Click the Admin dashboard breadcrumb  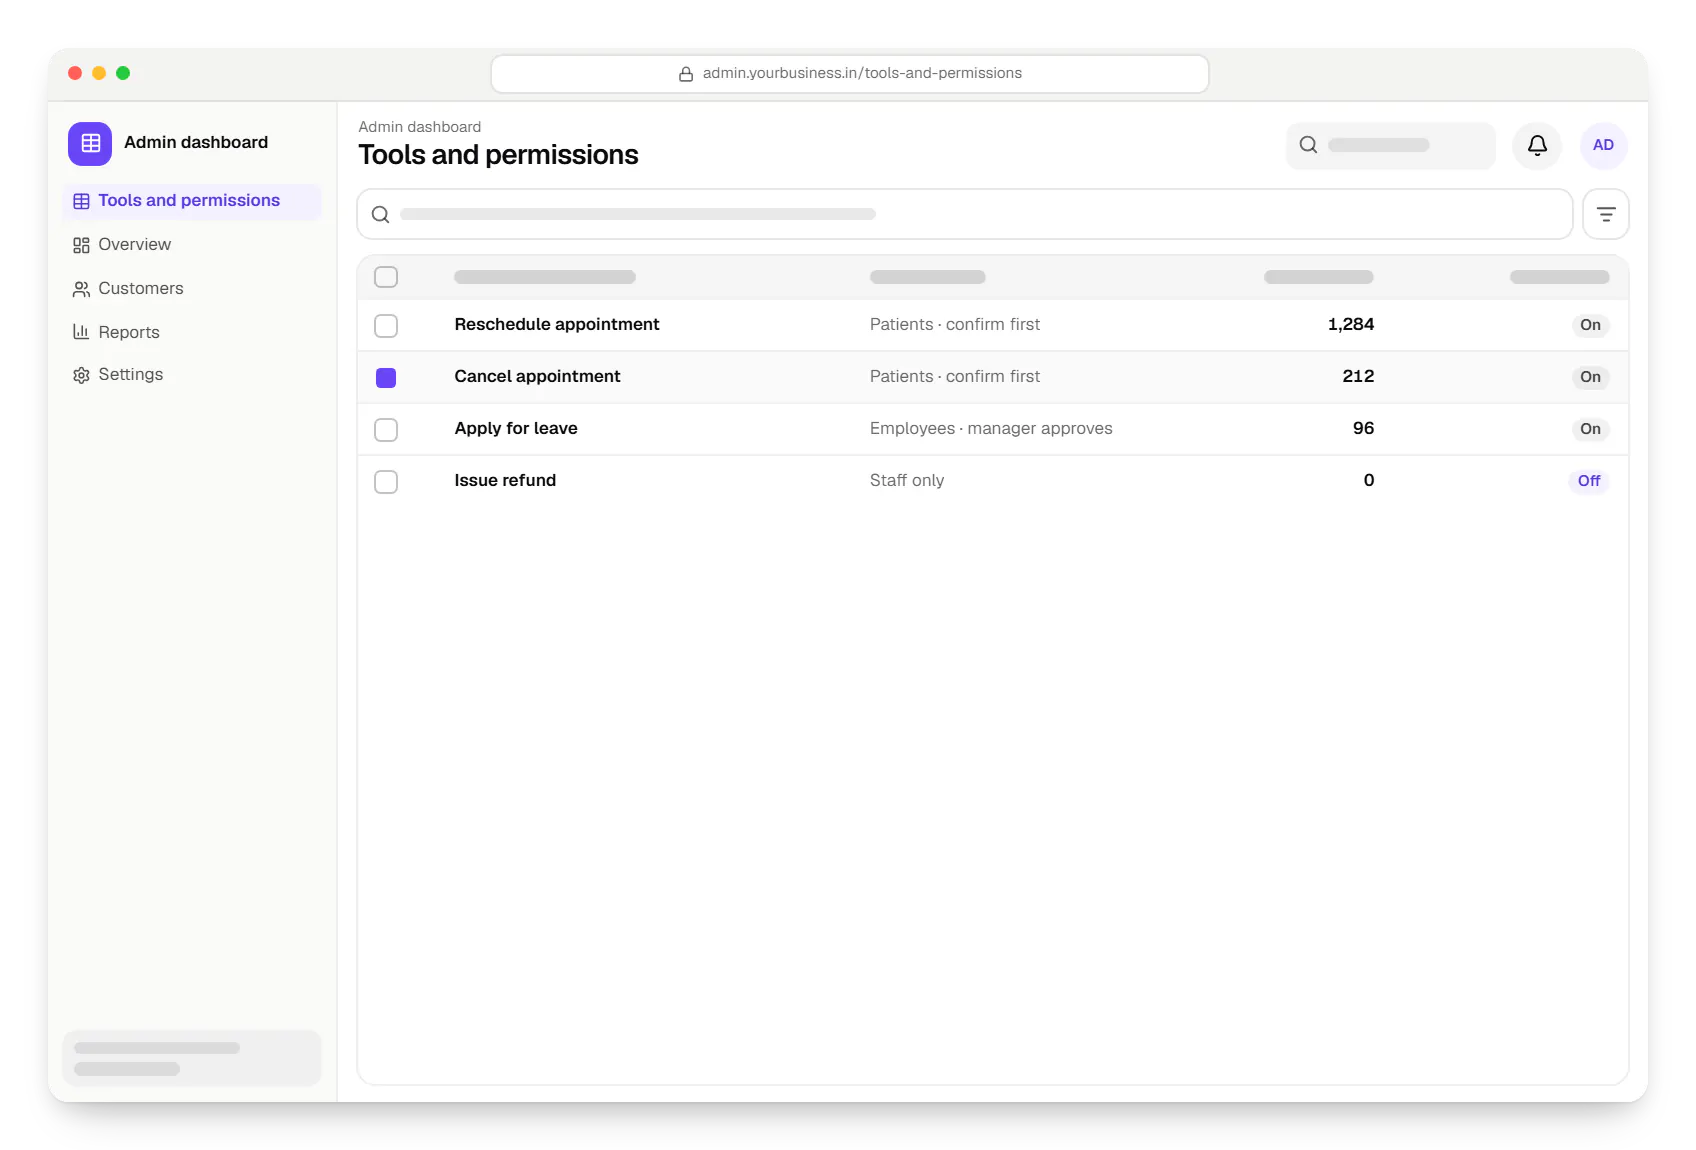point(420,127)
